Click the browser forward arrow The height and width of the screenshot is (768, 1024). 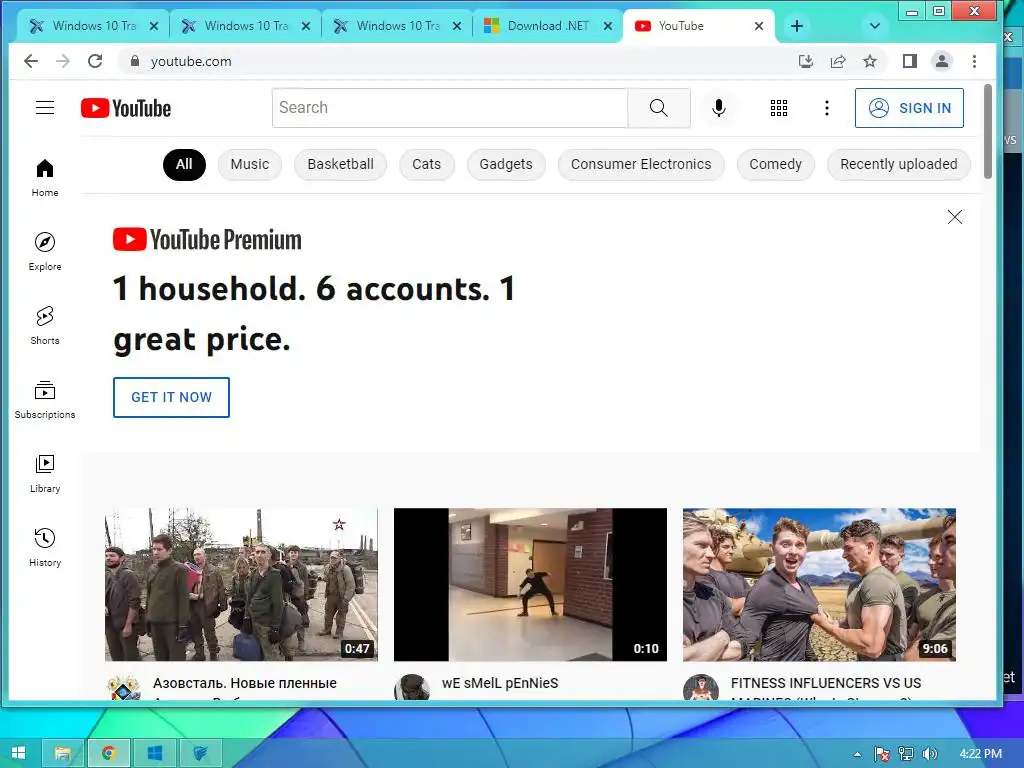click(63, 61)
